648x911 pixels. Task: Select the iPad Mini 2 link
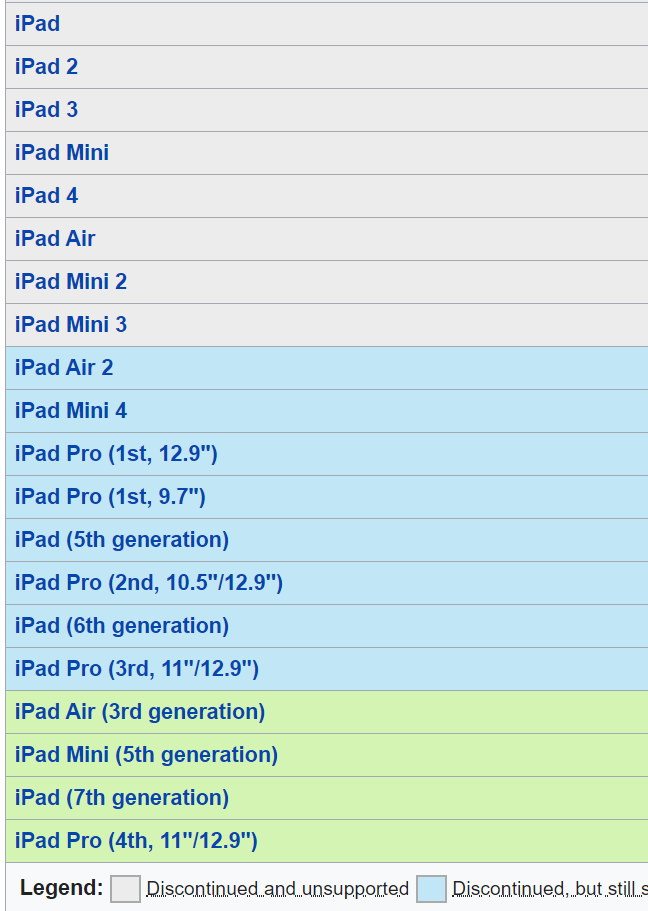point(71,282)
